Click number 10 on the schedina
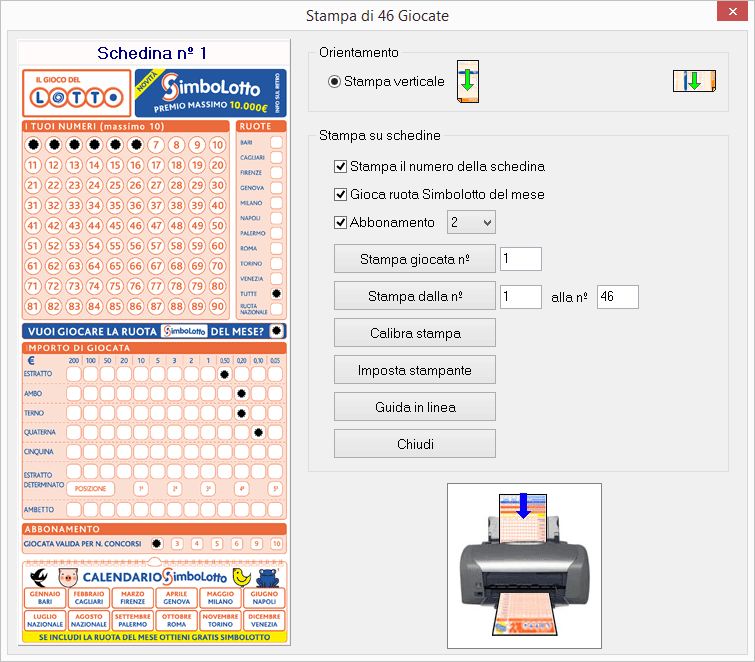This screenshot has width=755, height=662. coord(218,144)
